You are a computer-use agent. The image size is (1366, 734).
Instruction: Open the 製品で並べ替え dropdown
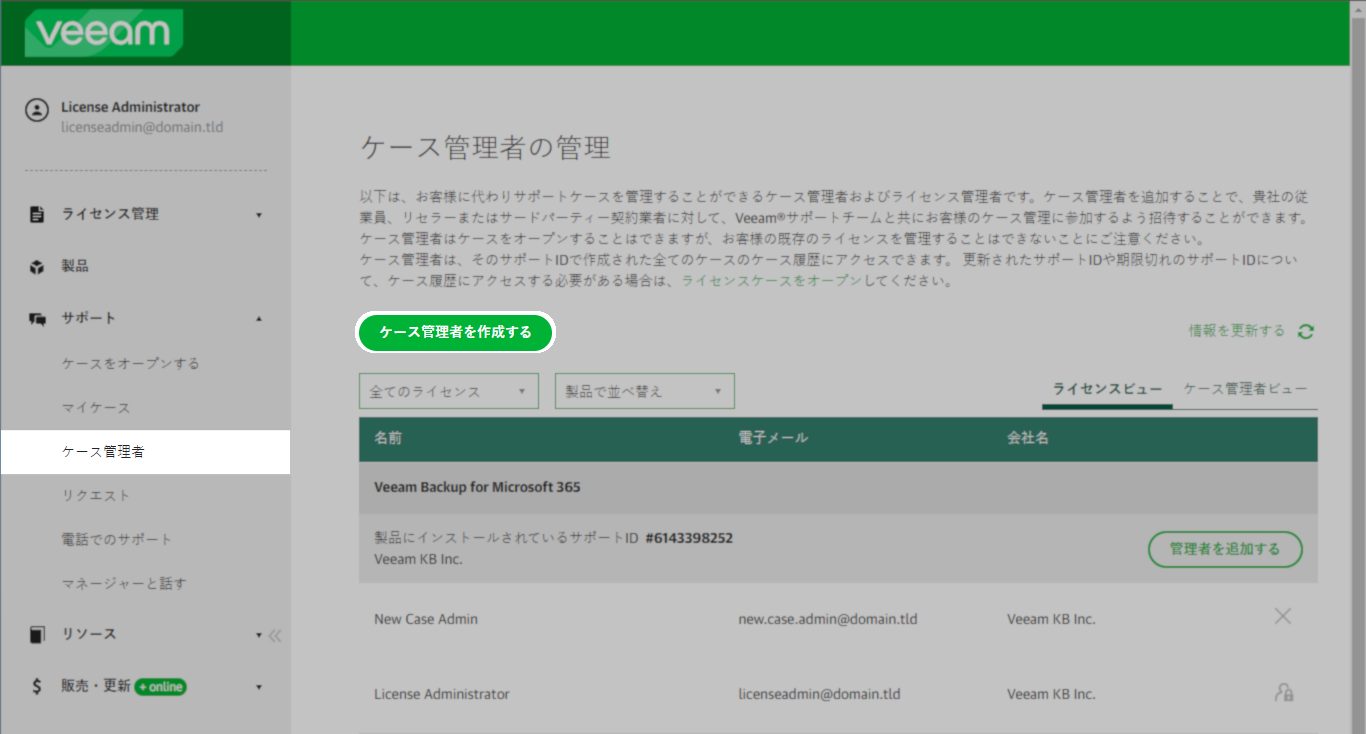[x=645, y=391]
